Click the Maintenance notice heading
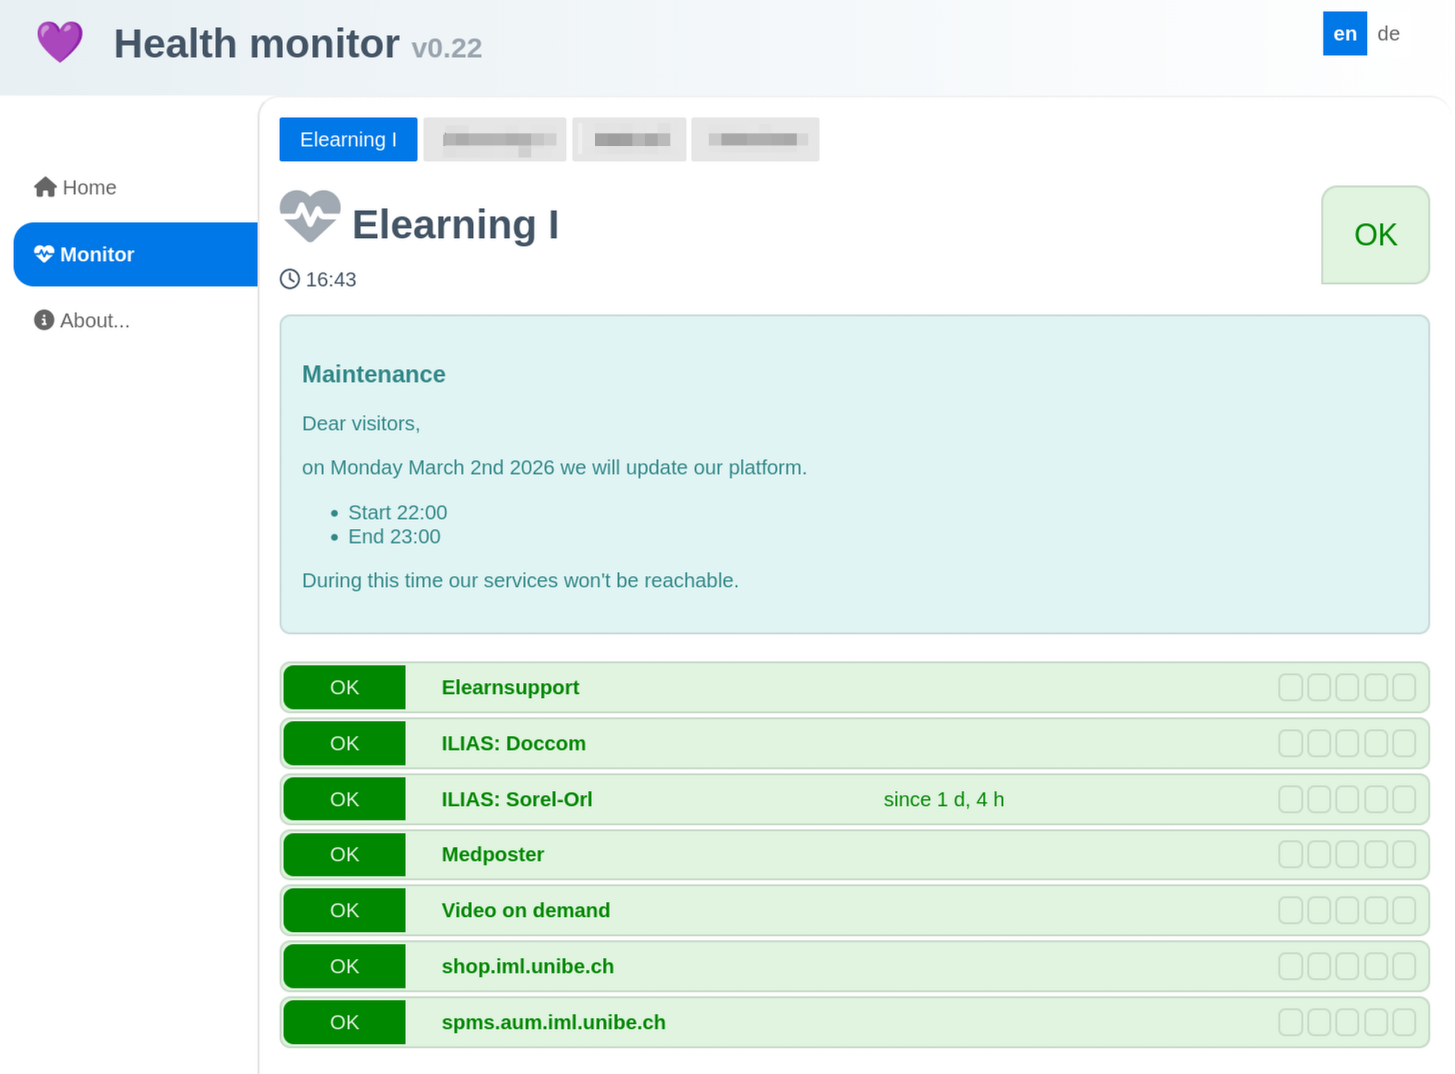 (373, 374)
